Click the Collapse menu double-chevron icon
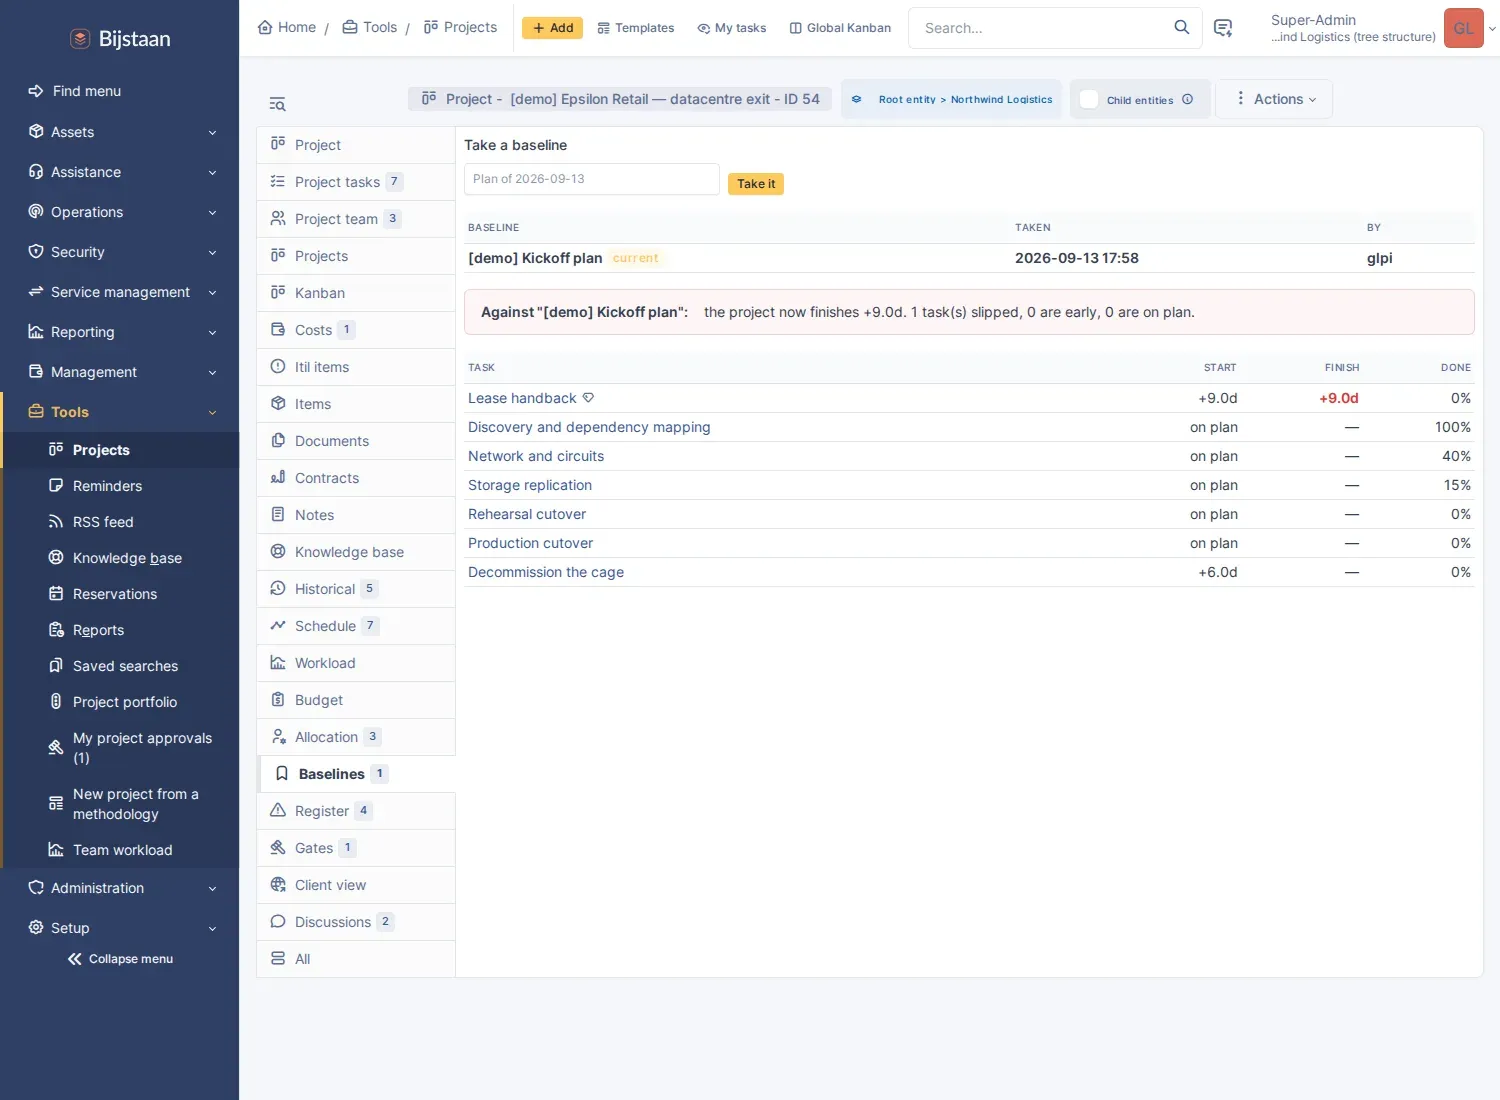 tap(74, 959)
